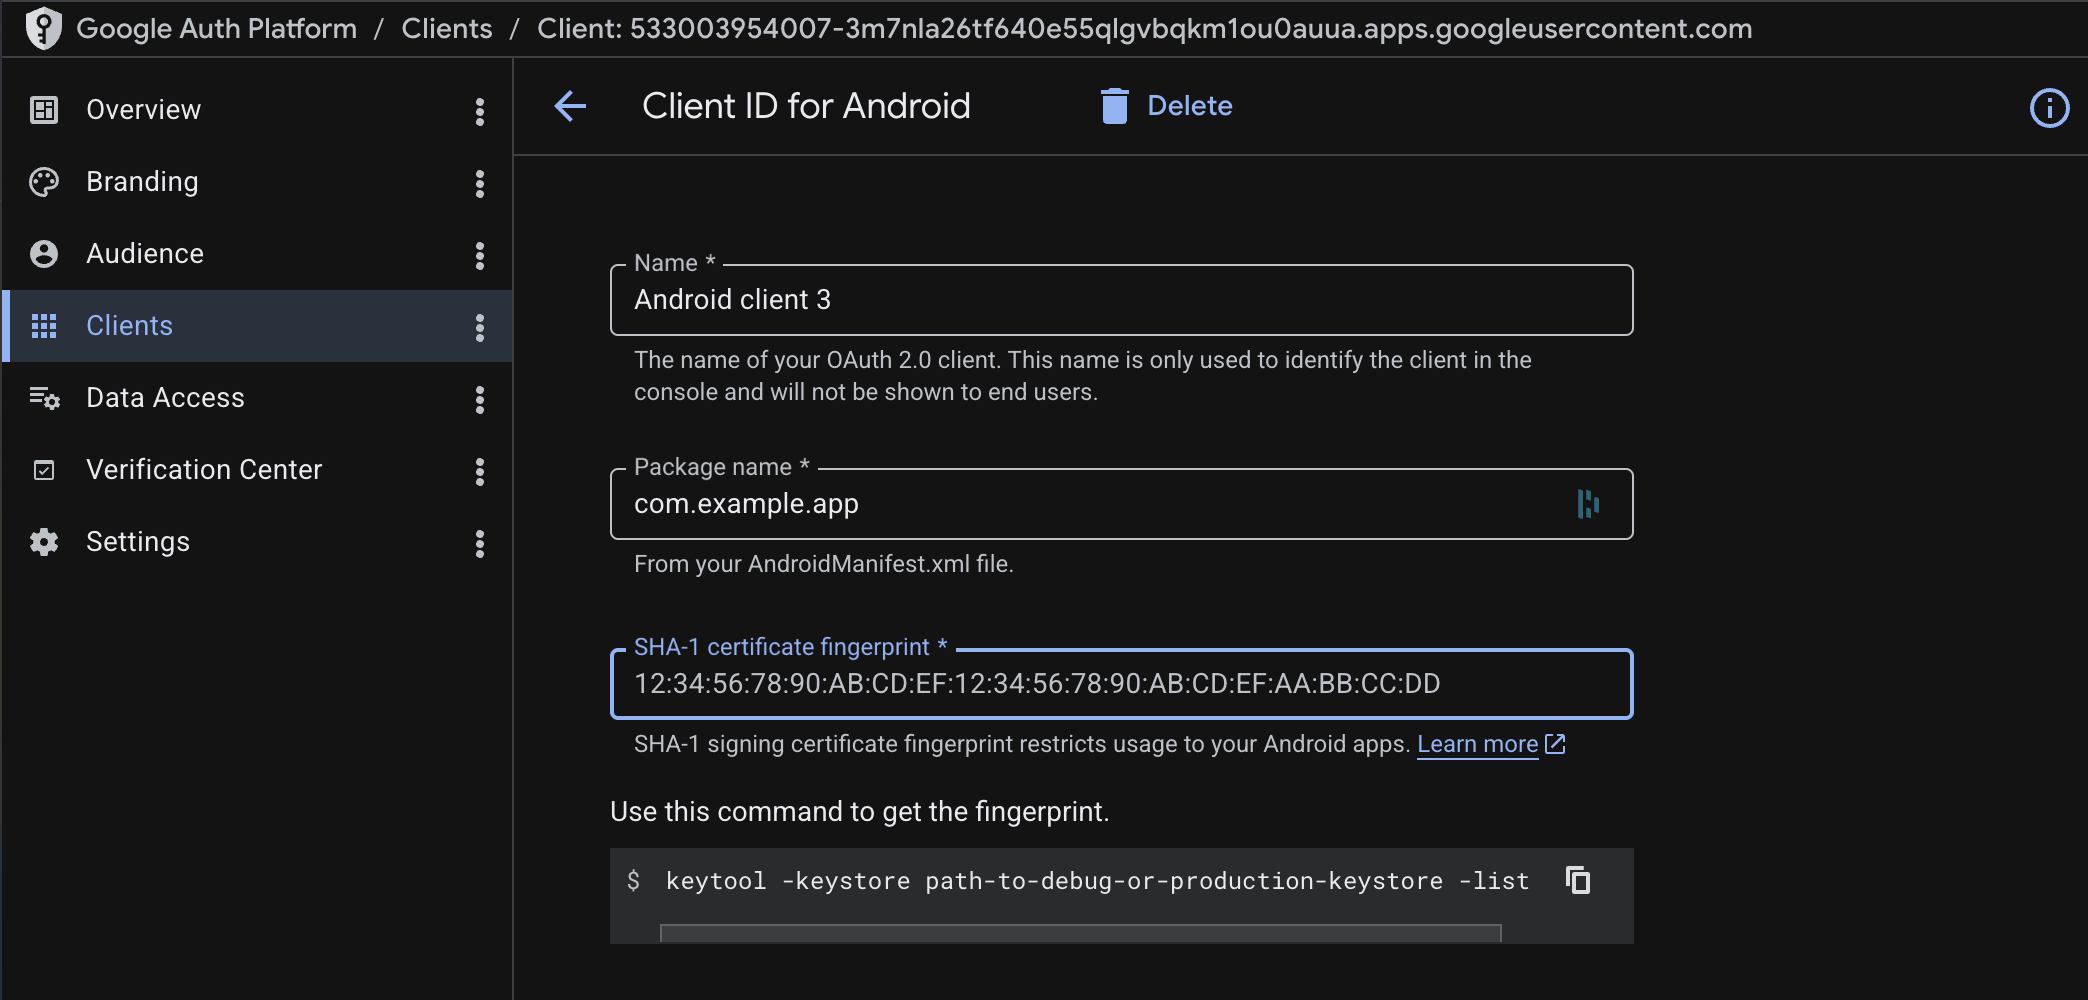The image size is (2088, 1000).
Task: Open Overview more options menu
Action: [x=480, y=111]
